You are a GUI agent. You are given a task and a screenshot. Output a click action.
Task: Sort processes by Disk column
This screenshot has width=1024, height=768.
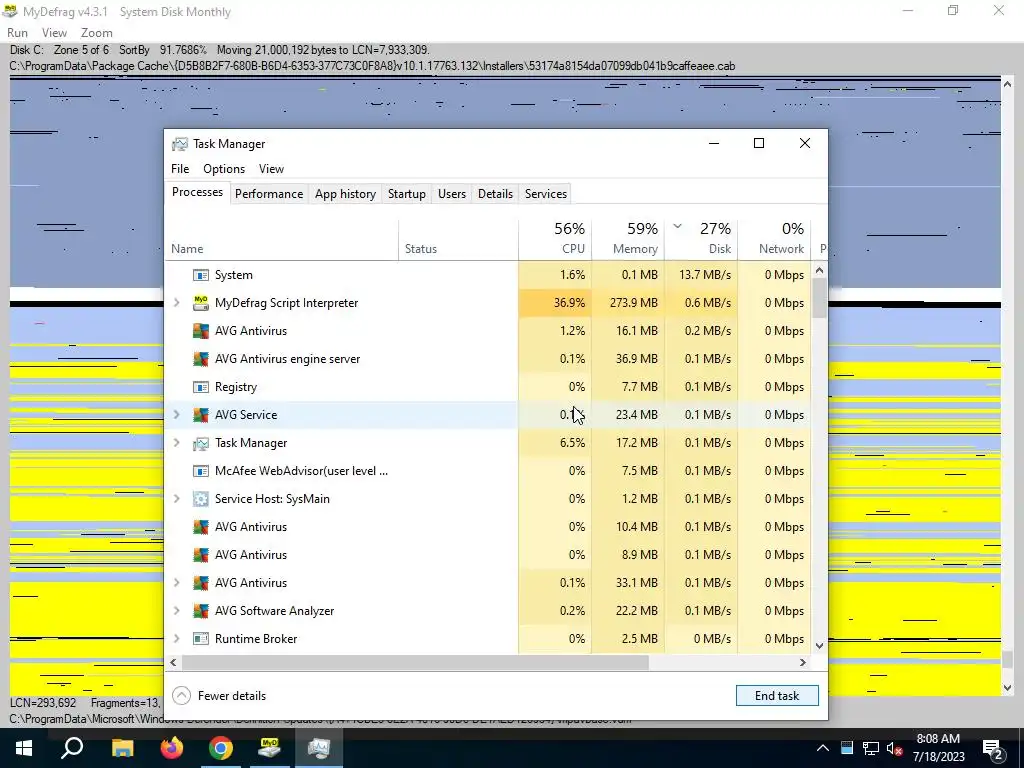(x=701, y=238)
